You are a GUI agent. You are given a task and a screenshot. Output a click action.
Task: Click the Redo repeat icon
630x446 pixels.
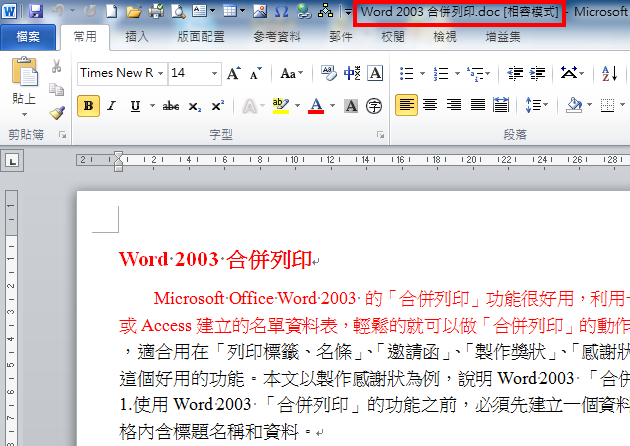(90, 11)
